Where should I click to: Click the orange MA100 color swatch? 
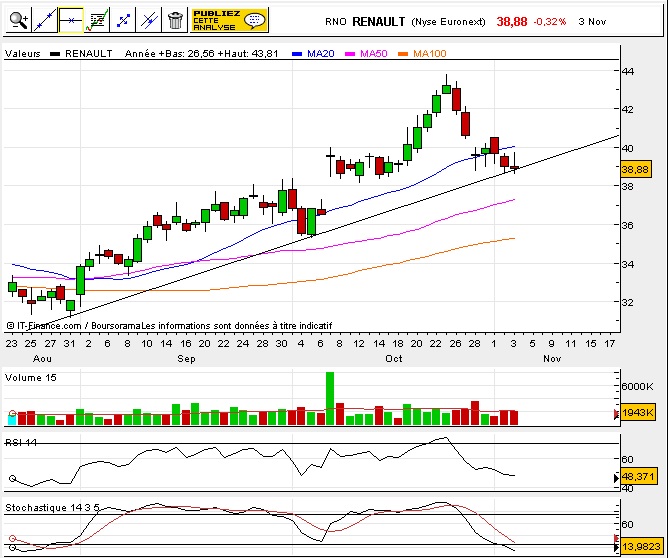coord(403,54)
